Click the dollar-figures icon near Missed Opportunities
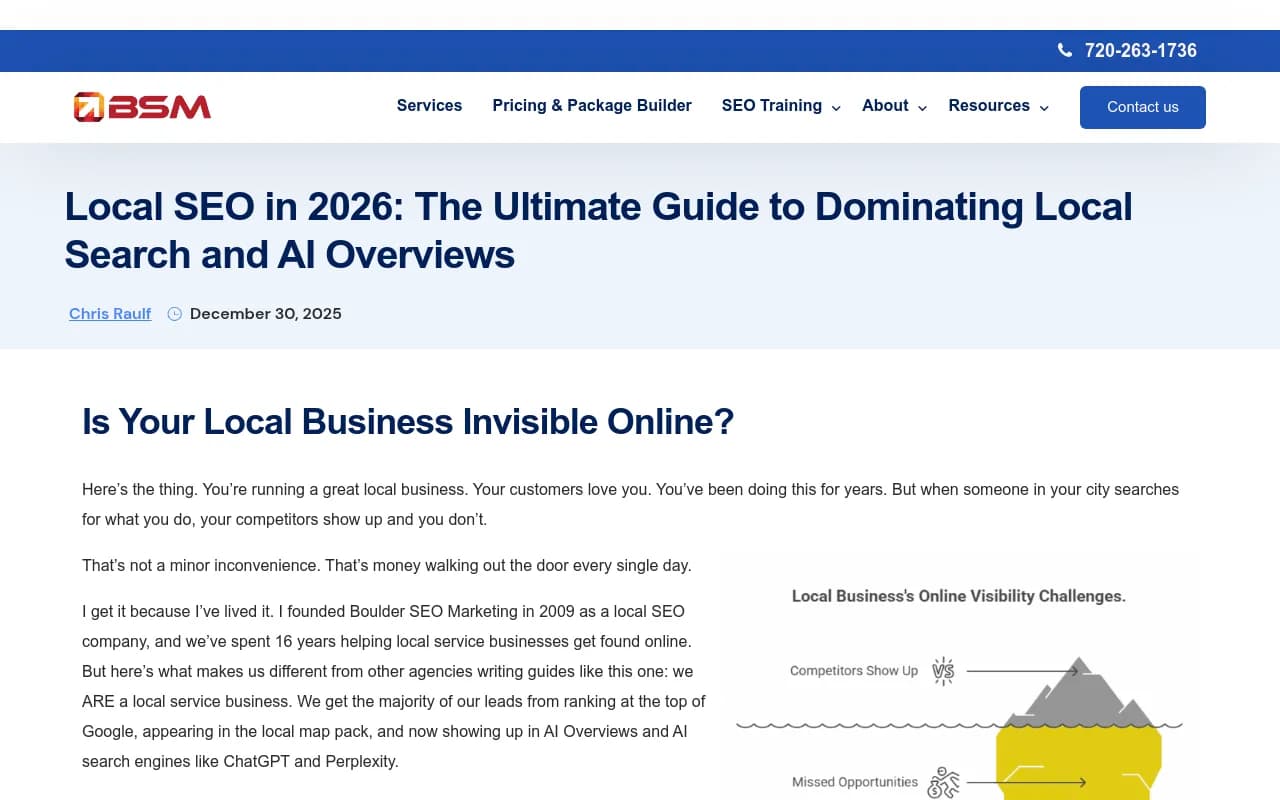Screen dimensions: 1280x800 [941, 780]
